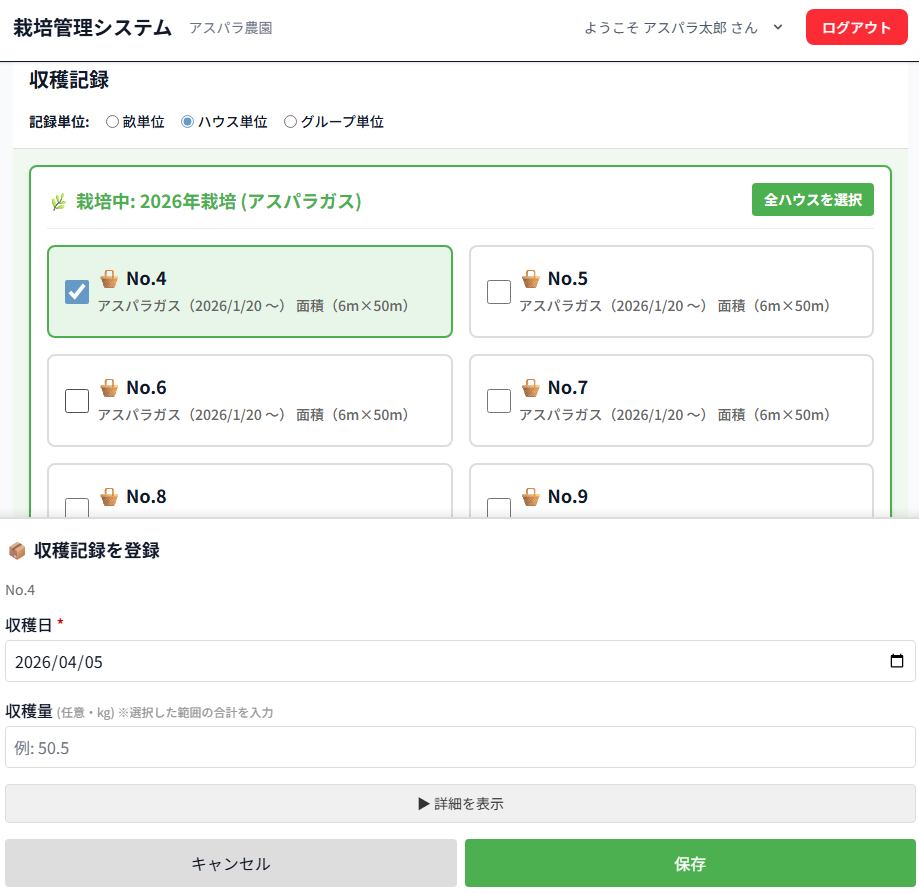Enable the No.7 house checkbox
This screenshot has width=919, height=893.
[x=499, y=401]
